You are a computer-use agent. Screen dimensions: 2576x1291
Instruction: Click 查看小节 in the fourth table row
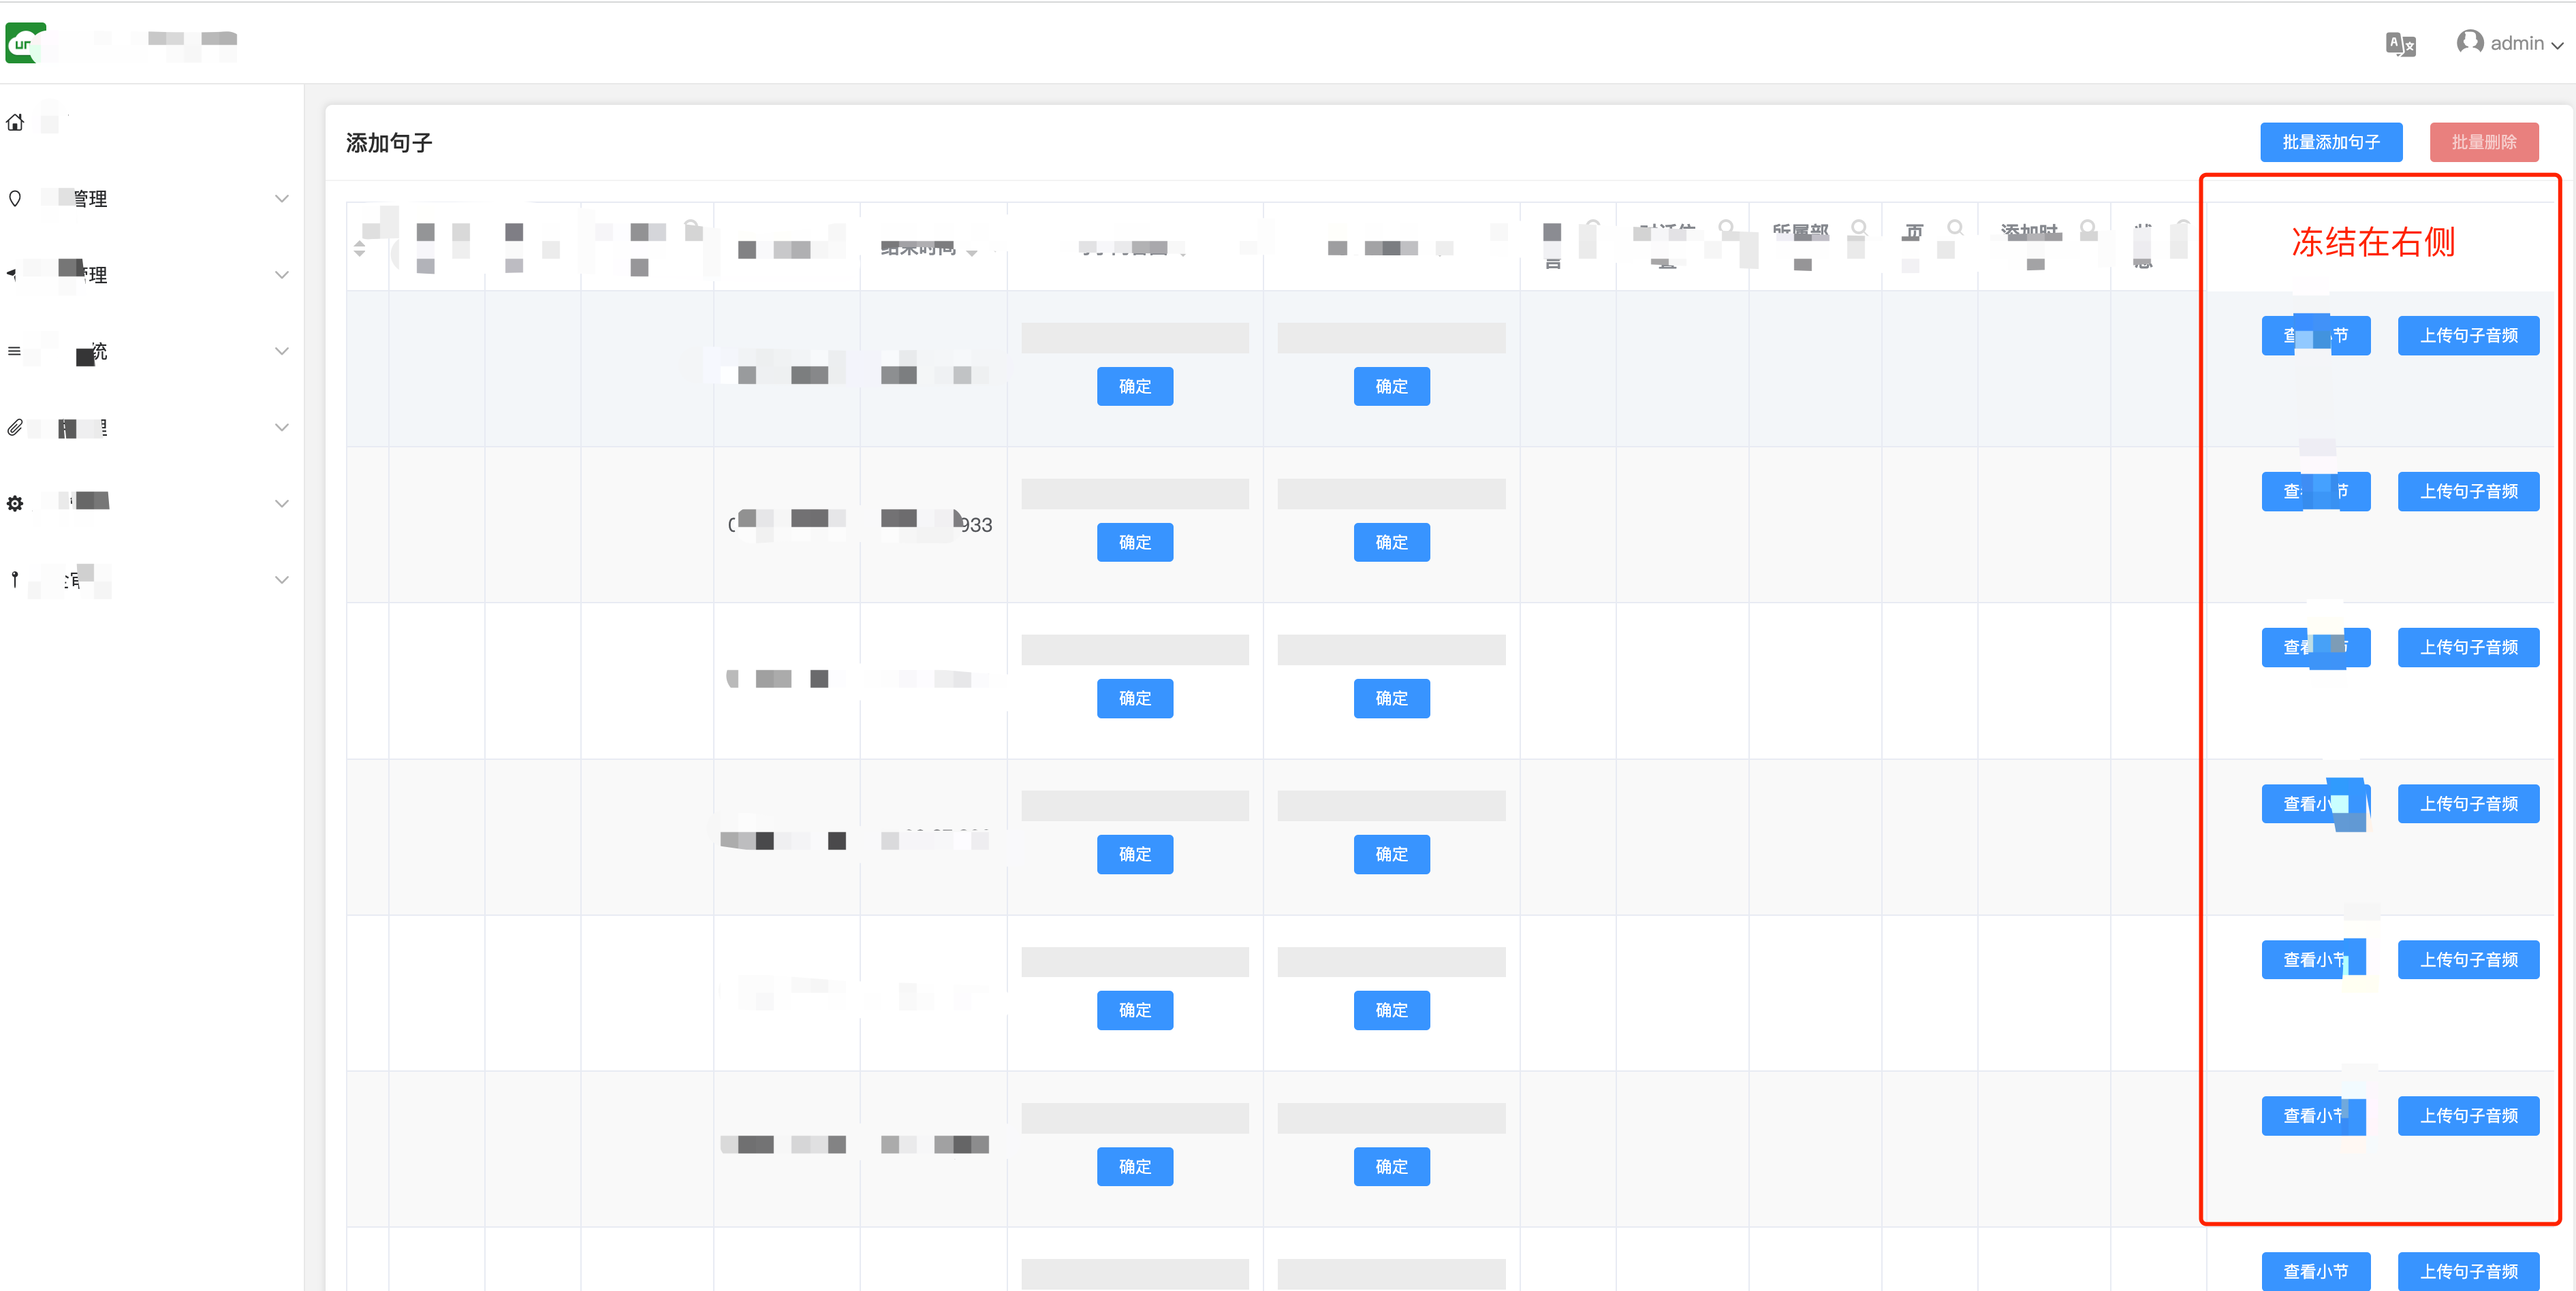[x=2316, y=803]
